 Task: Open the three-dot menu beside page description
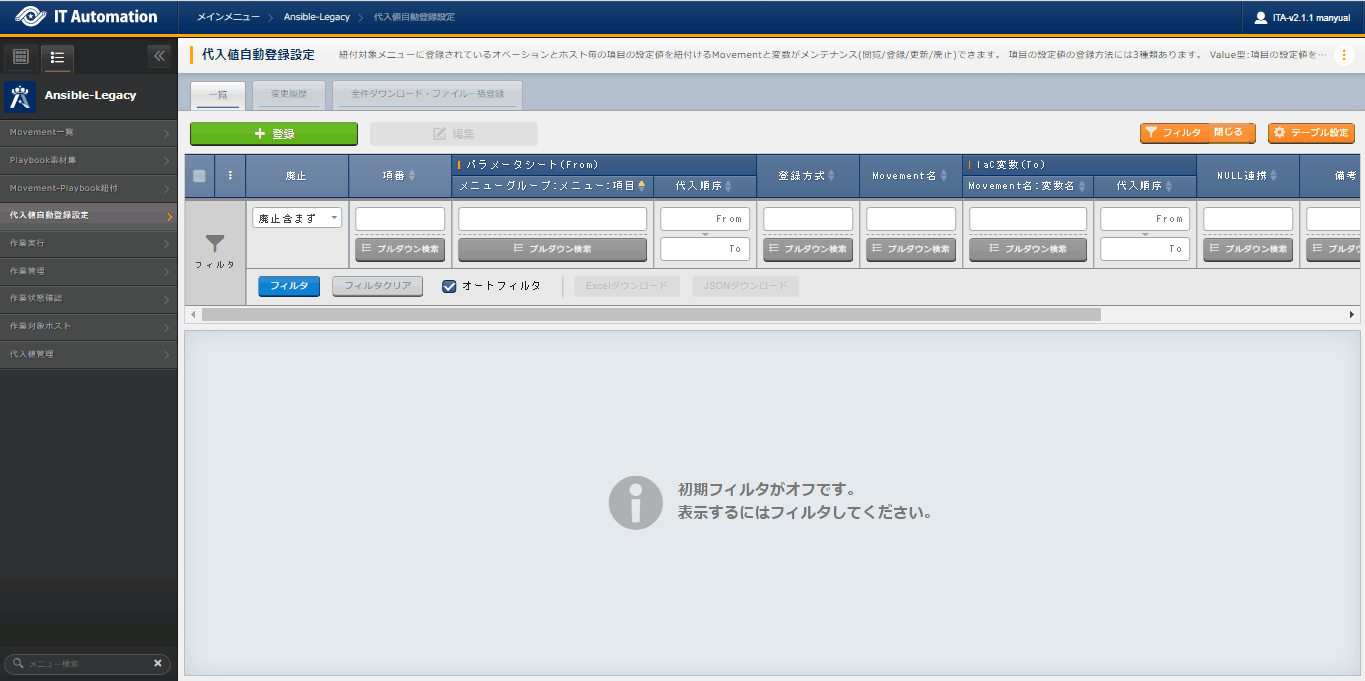click(1344, 55)
